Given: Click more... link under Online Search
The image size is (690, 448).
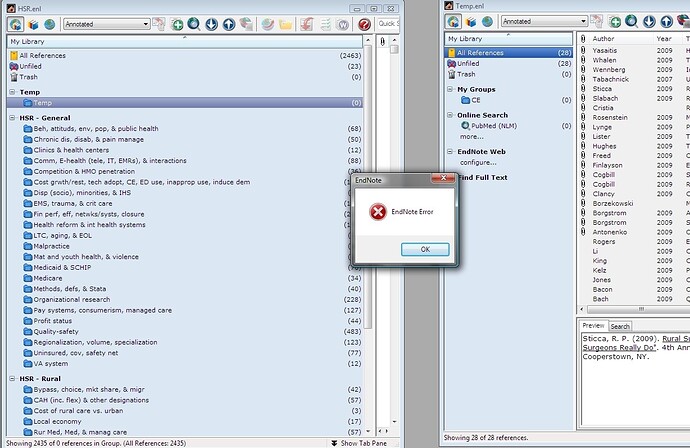Looking at the screenshot, I should pyautogui.click(x=472, y=137).
